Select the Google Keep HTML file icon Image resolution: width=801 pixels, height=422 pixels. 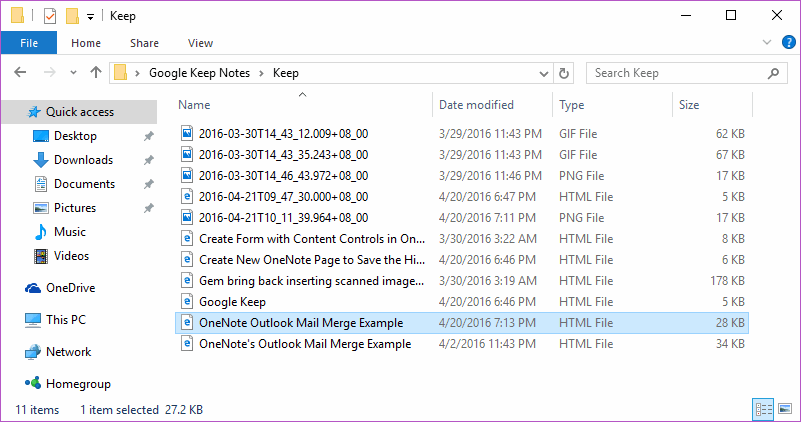(186, 301)
